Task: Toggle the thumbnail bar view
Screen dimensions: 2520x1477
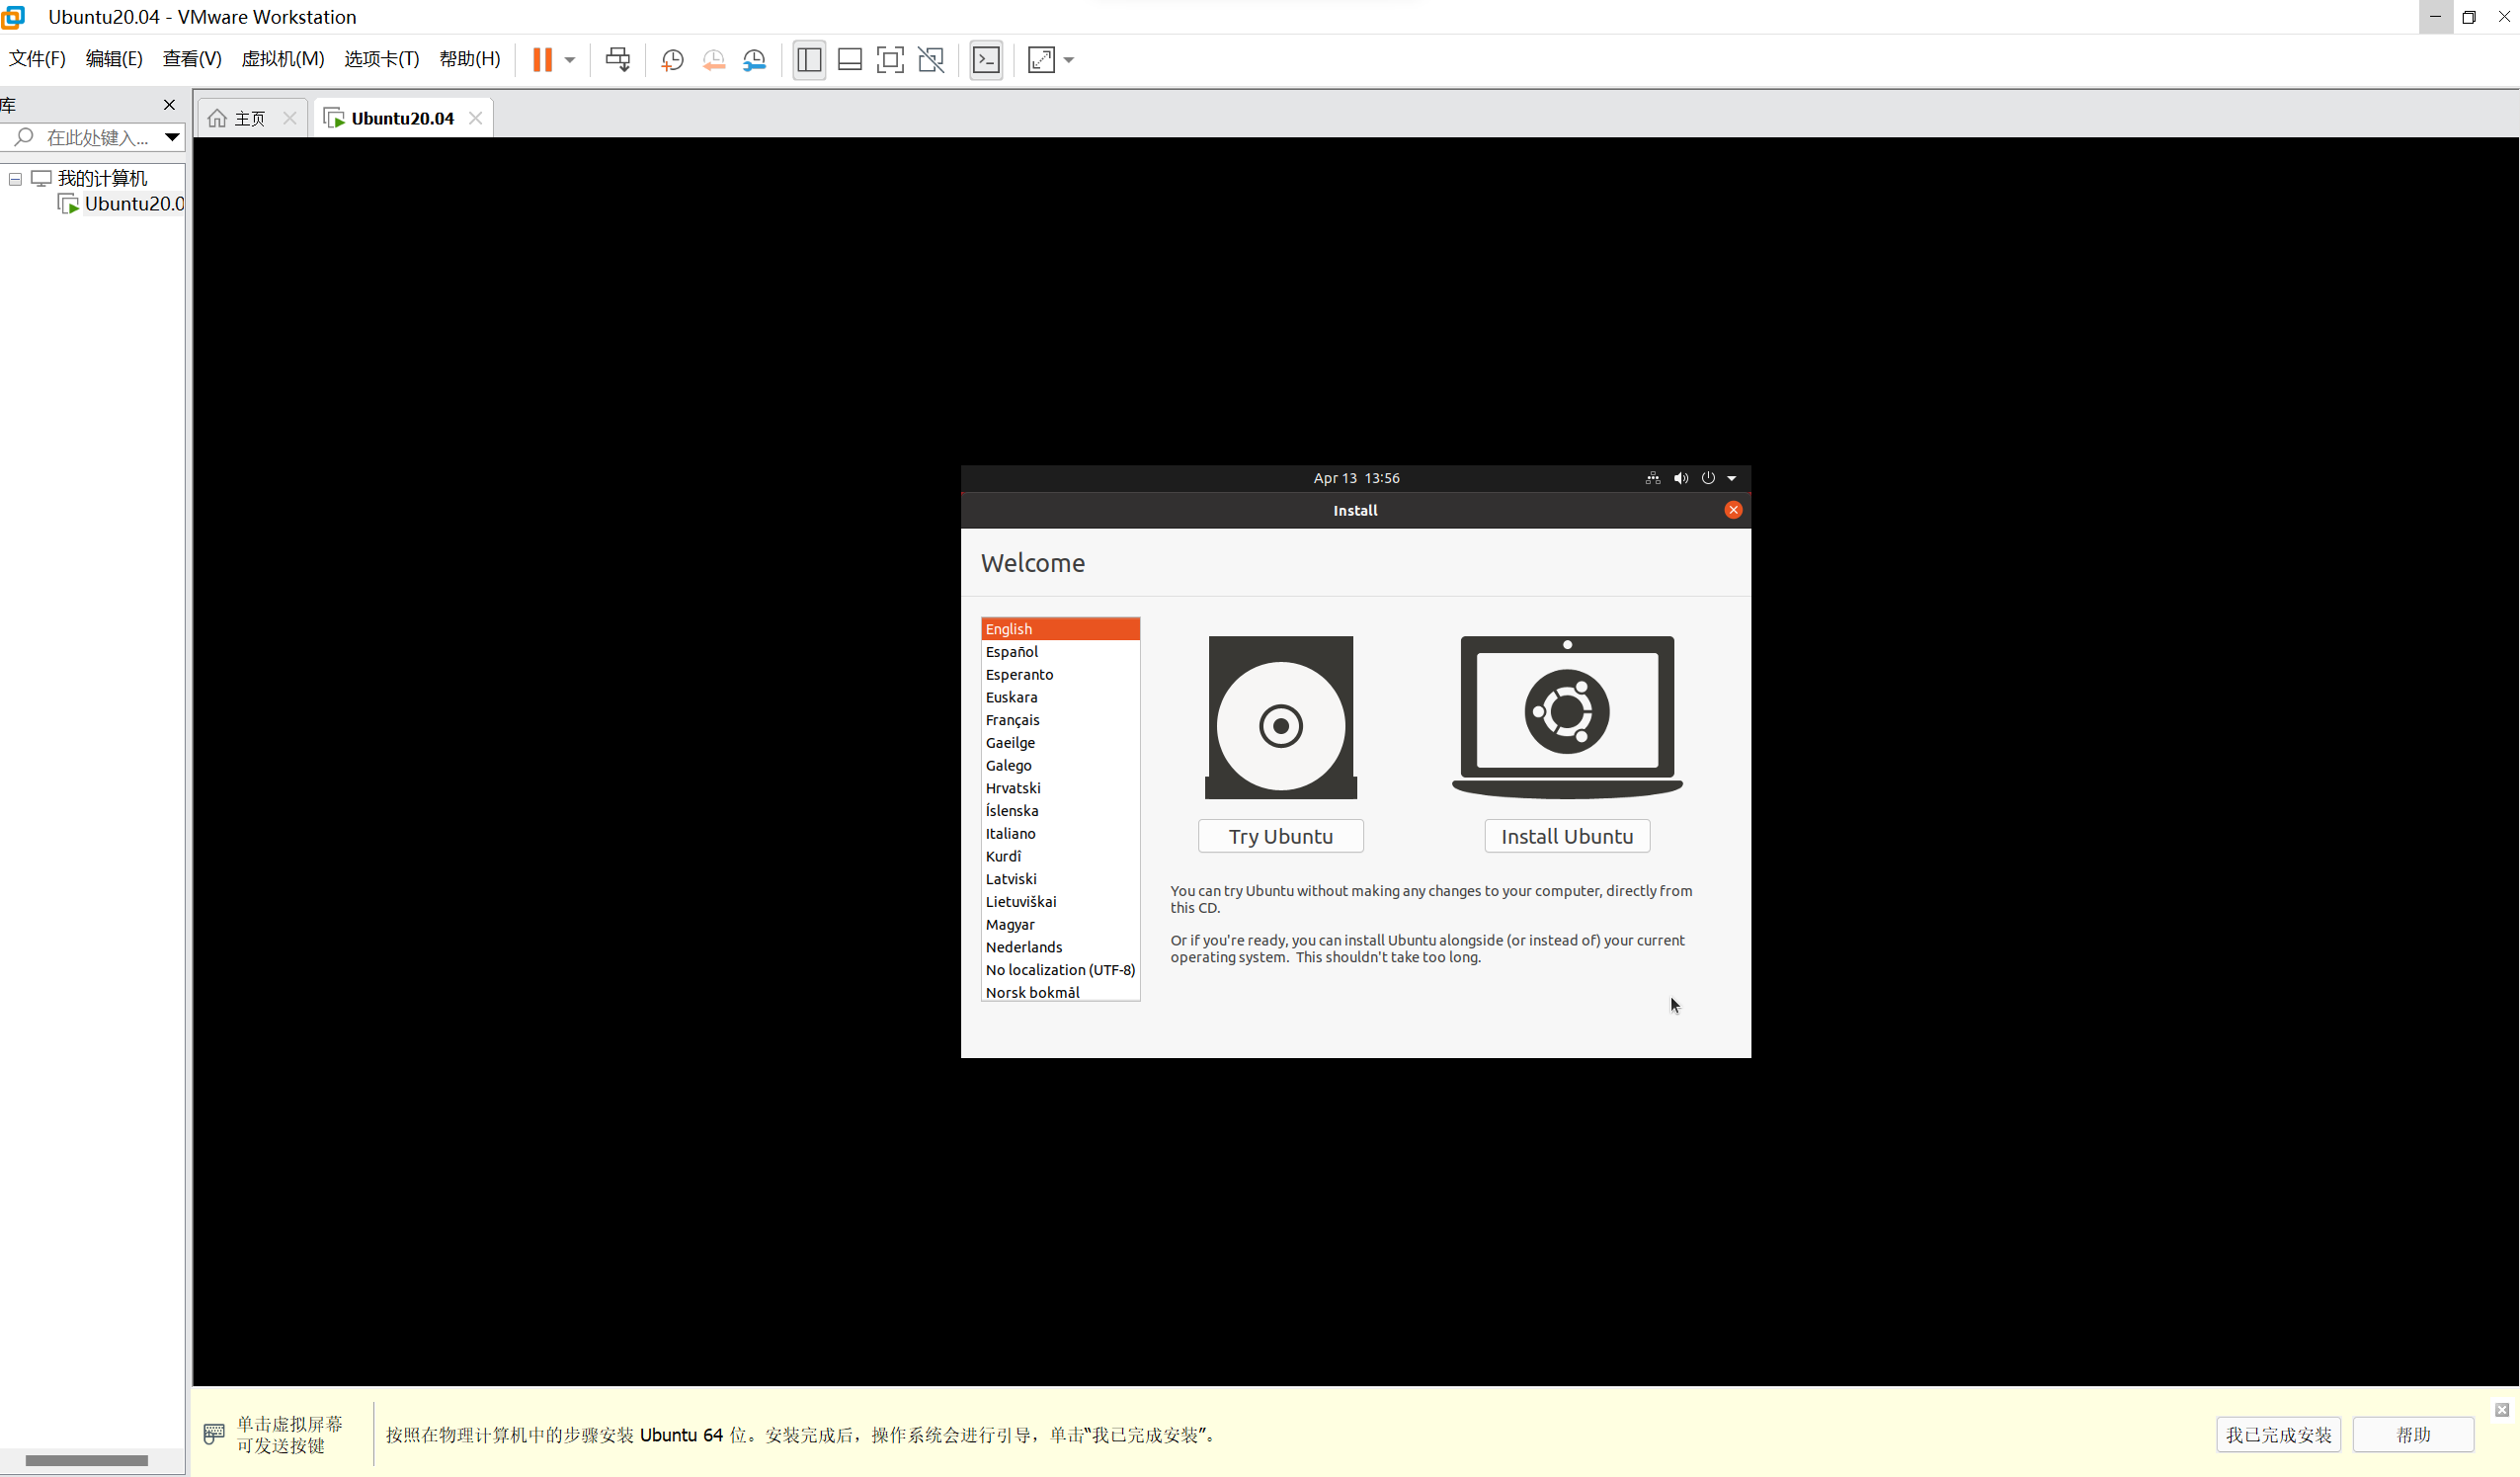Action: point(850,60)
